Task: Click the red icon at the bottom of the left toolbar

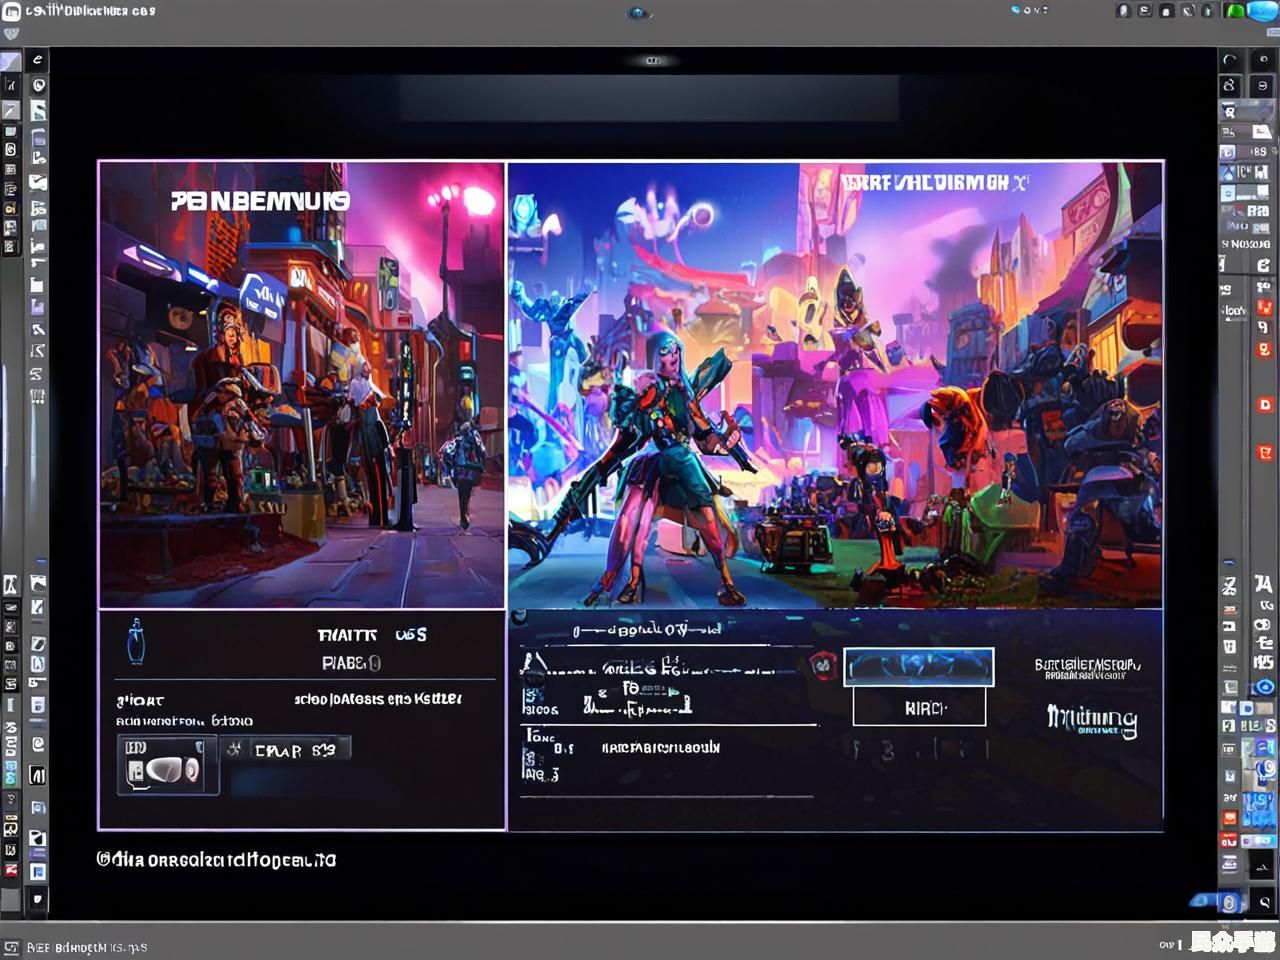Action: click(x=11, y=869)
